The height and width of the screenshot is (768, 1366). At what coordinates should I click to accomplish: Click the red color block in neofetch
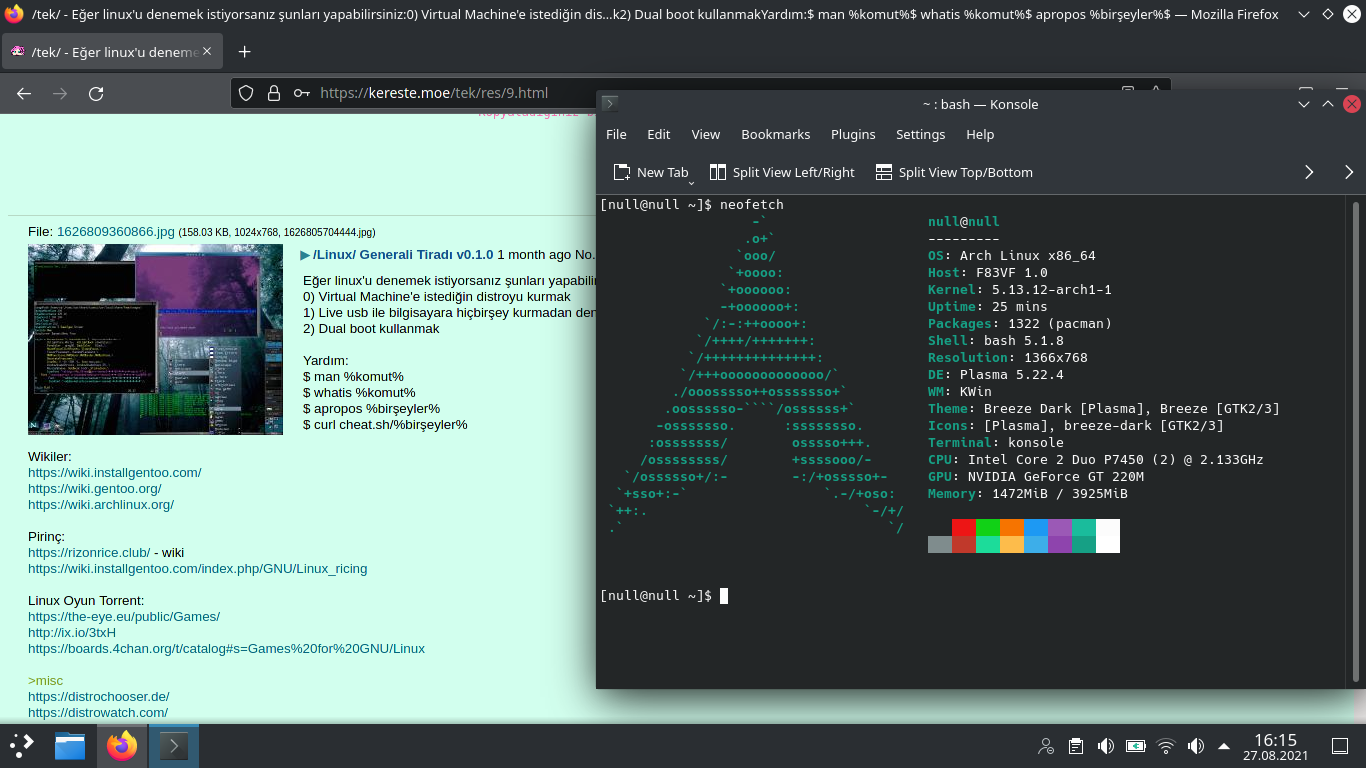963,527
